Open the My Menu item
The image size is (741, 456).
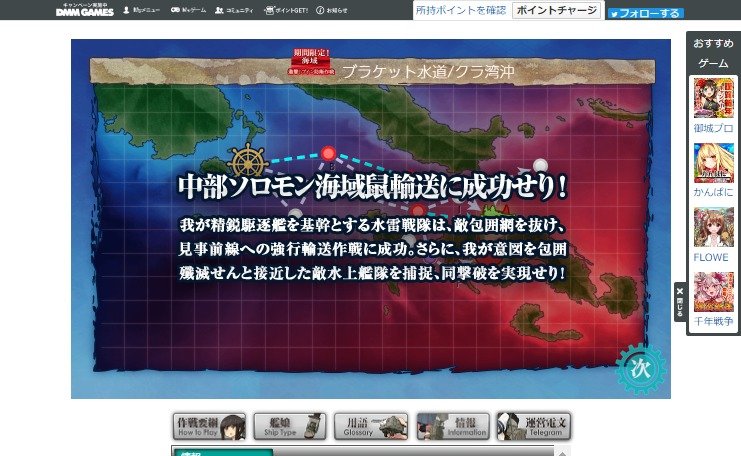click(141, 10)
